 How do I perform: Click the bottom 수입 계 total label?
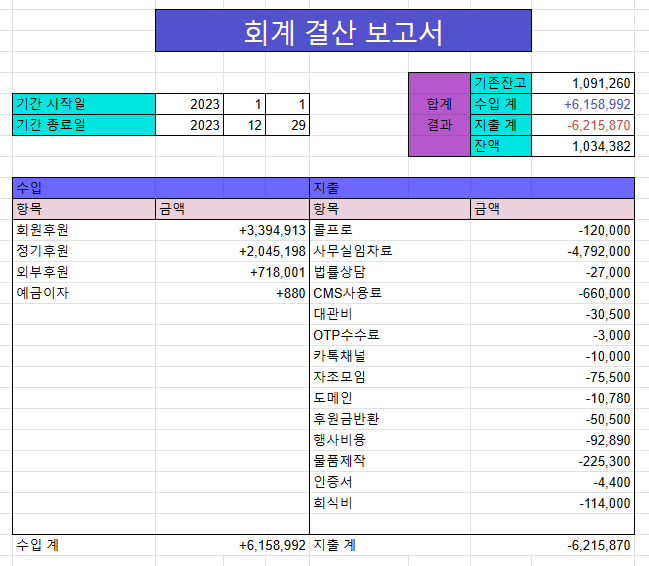[84, 545]
